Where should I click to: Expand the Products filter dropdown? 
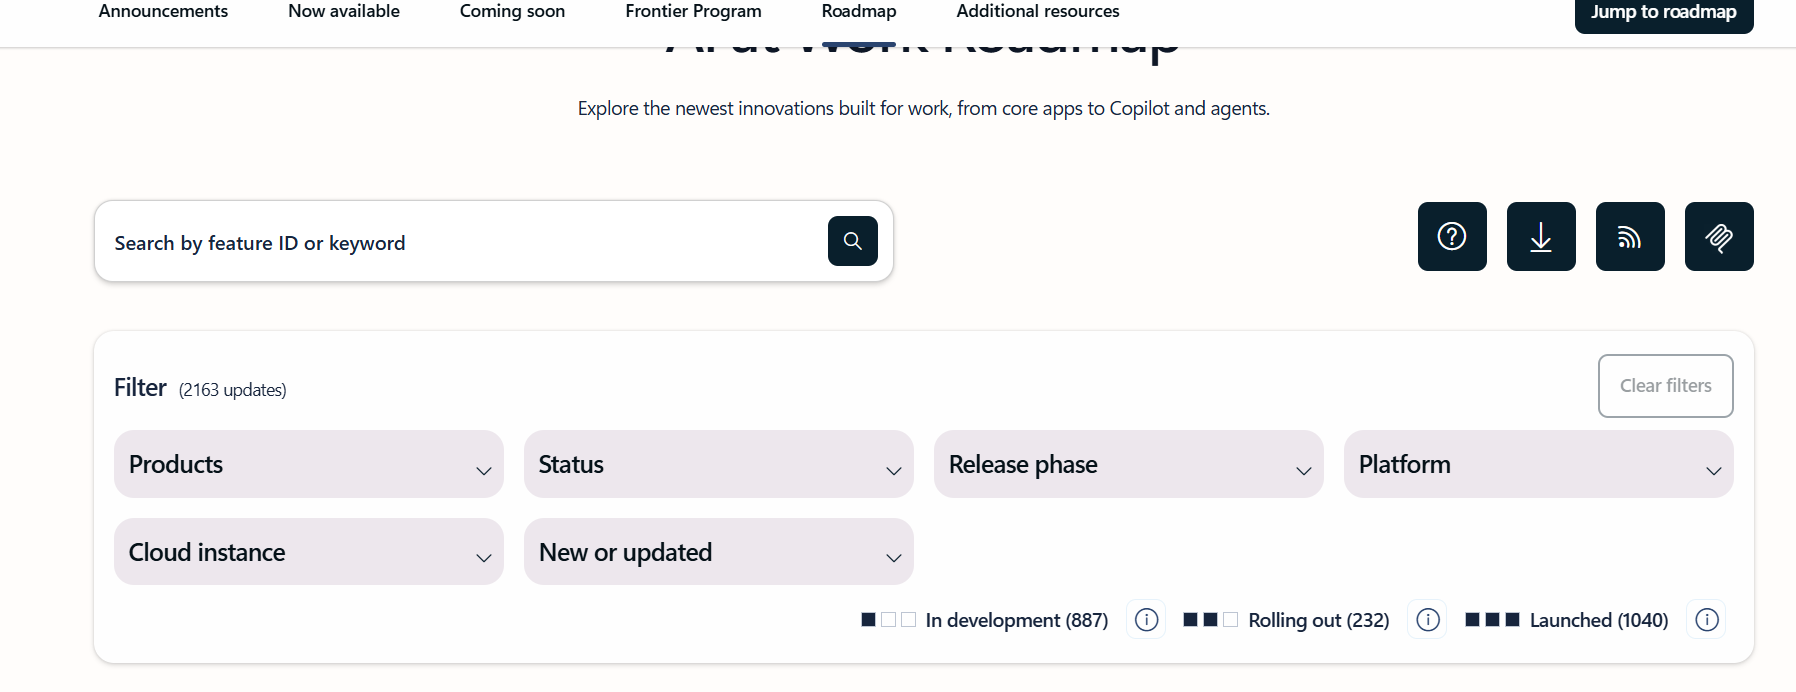pos(309,464)
